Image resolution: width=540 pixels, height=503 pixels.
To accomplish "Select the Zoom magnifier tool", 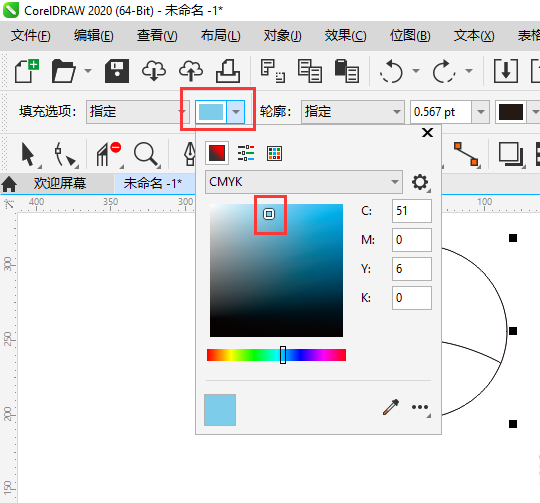I will (x=146, y=154).
